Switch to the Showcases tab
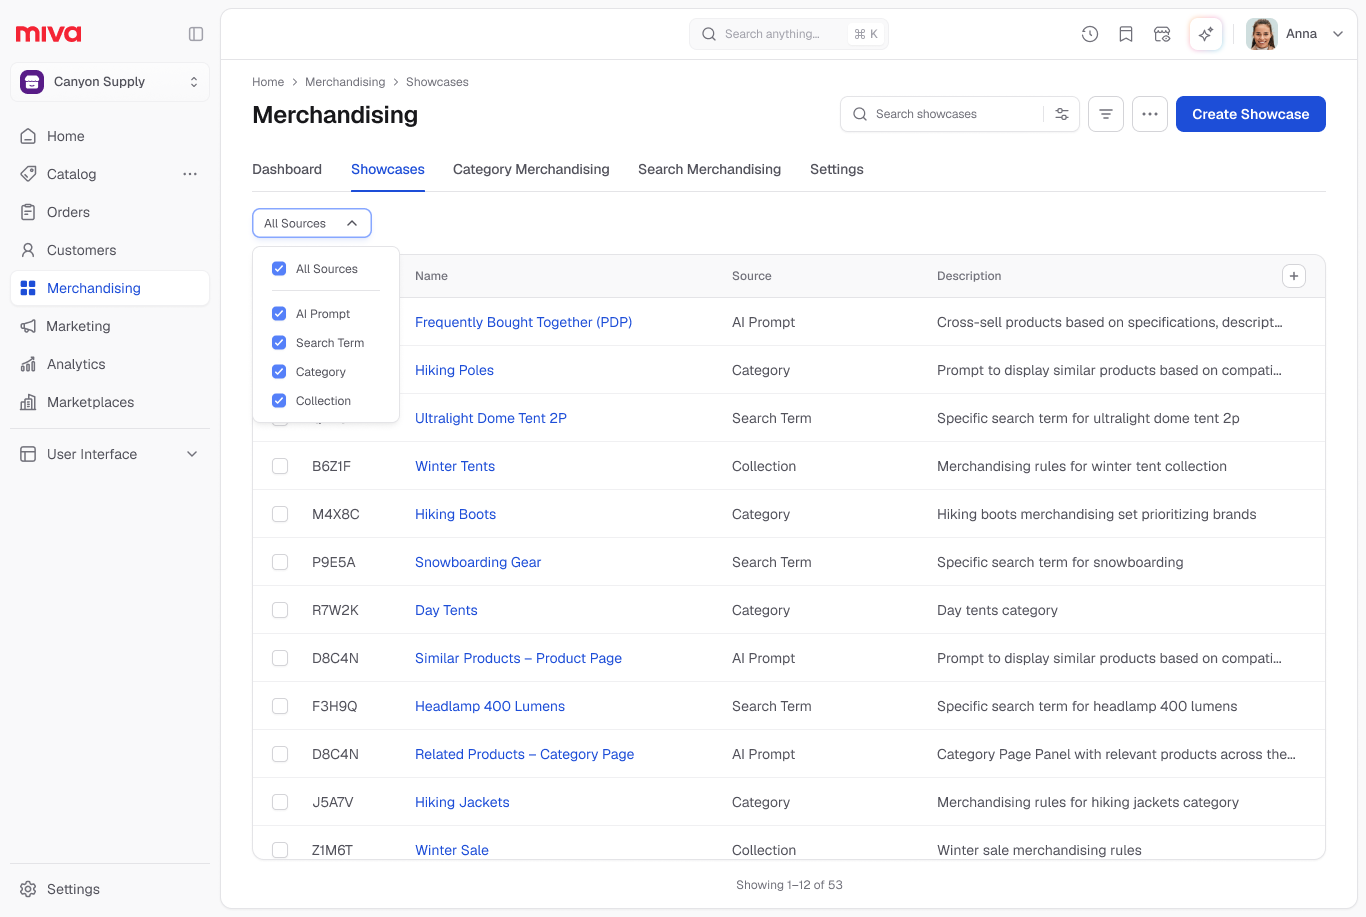The height and width of the screenshot is (917, 1366). (388, 169)
